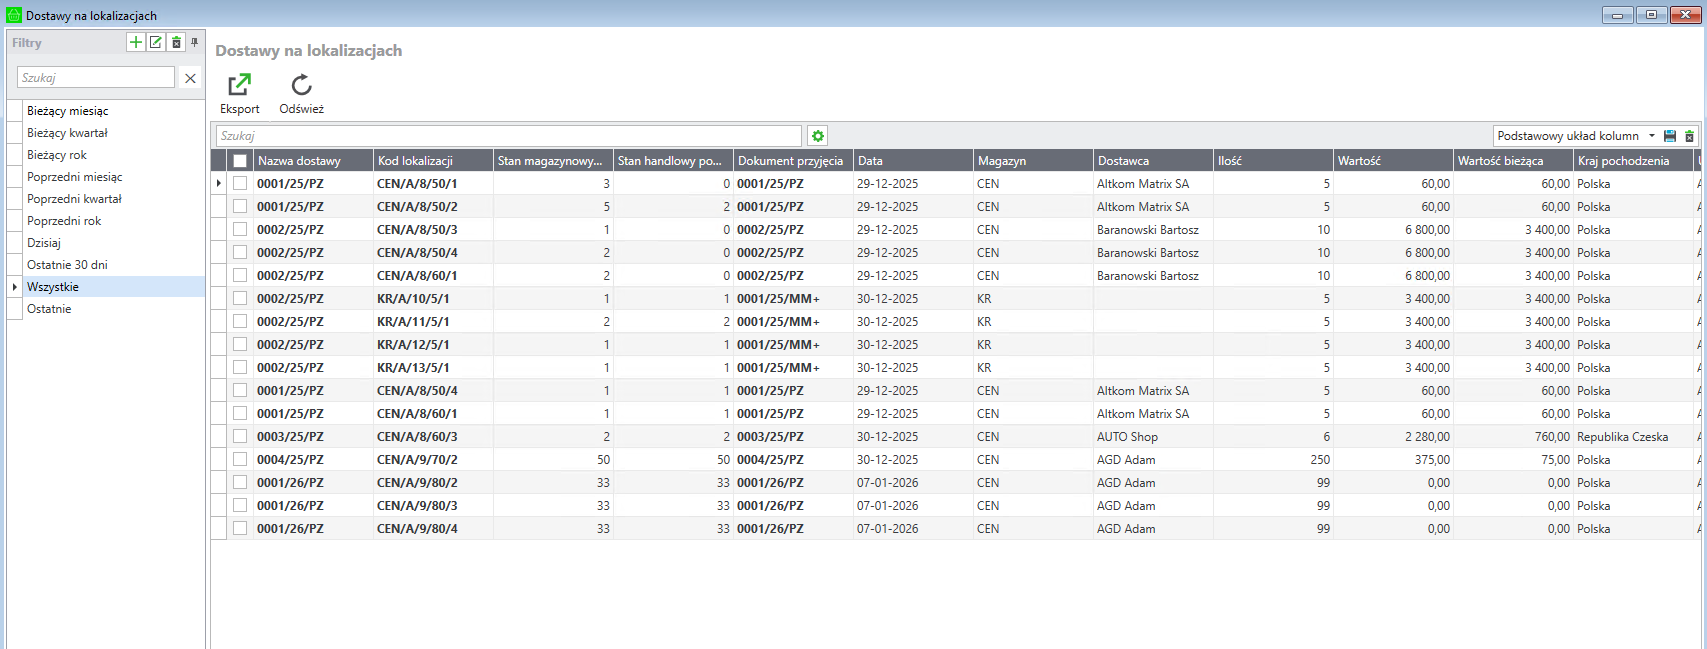Tick the checkbox for location KR/A/10/5/1

click(240, 299)
